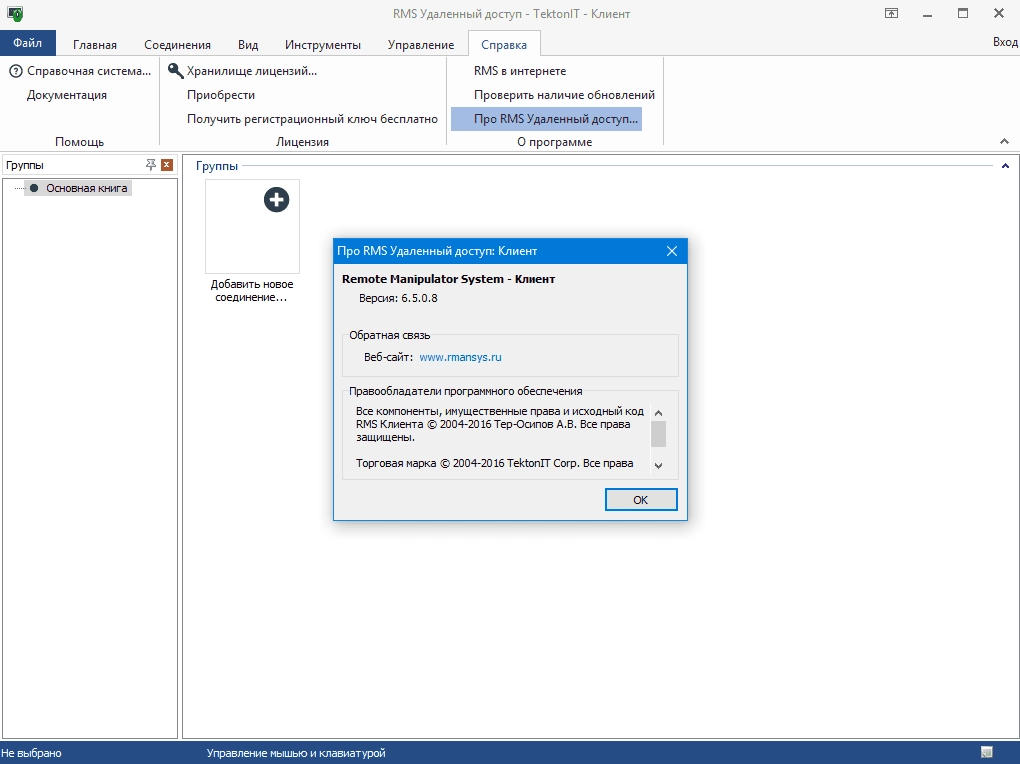1020x764 pixels.
Task: Open the Файл menu tab
Action: click(27, 43)
